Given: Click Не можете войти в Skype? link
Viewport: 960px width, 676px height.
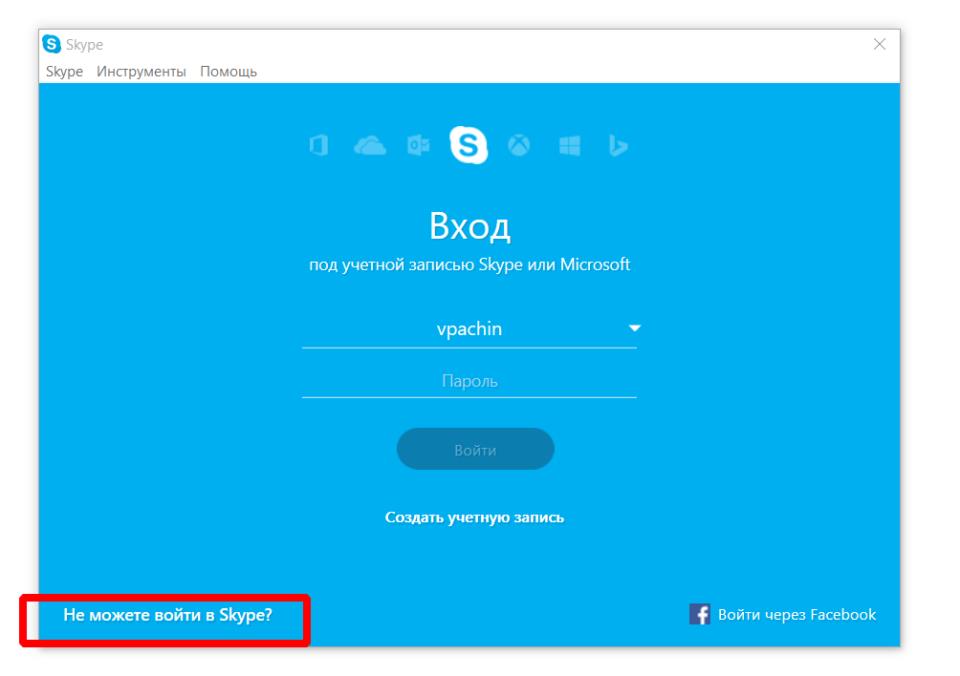Looking at the screenshot, I should [x=168, y=615].
